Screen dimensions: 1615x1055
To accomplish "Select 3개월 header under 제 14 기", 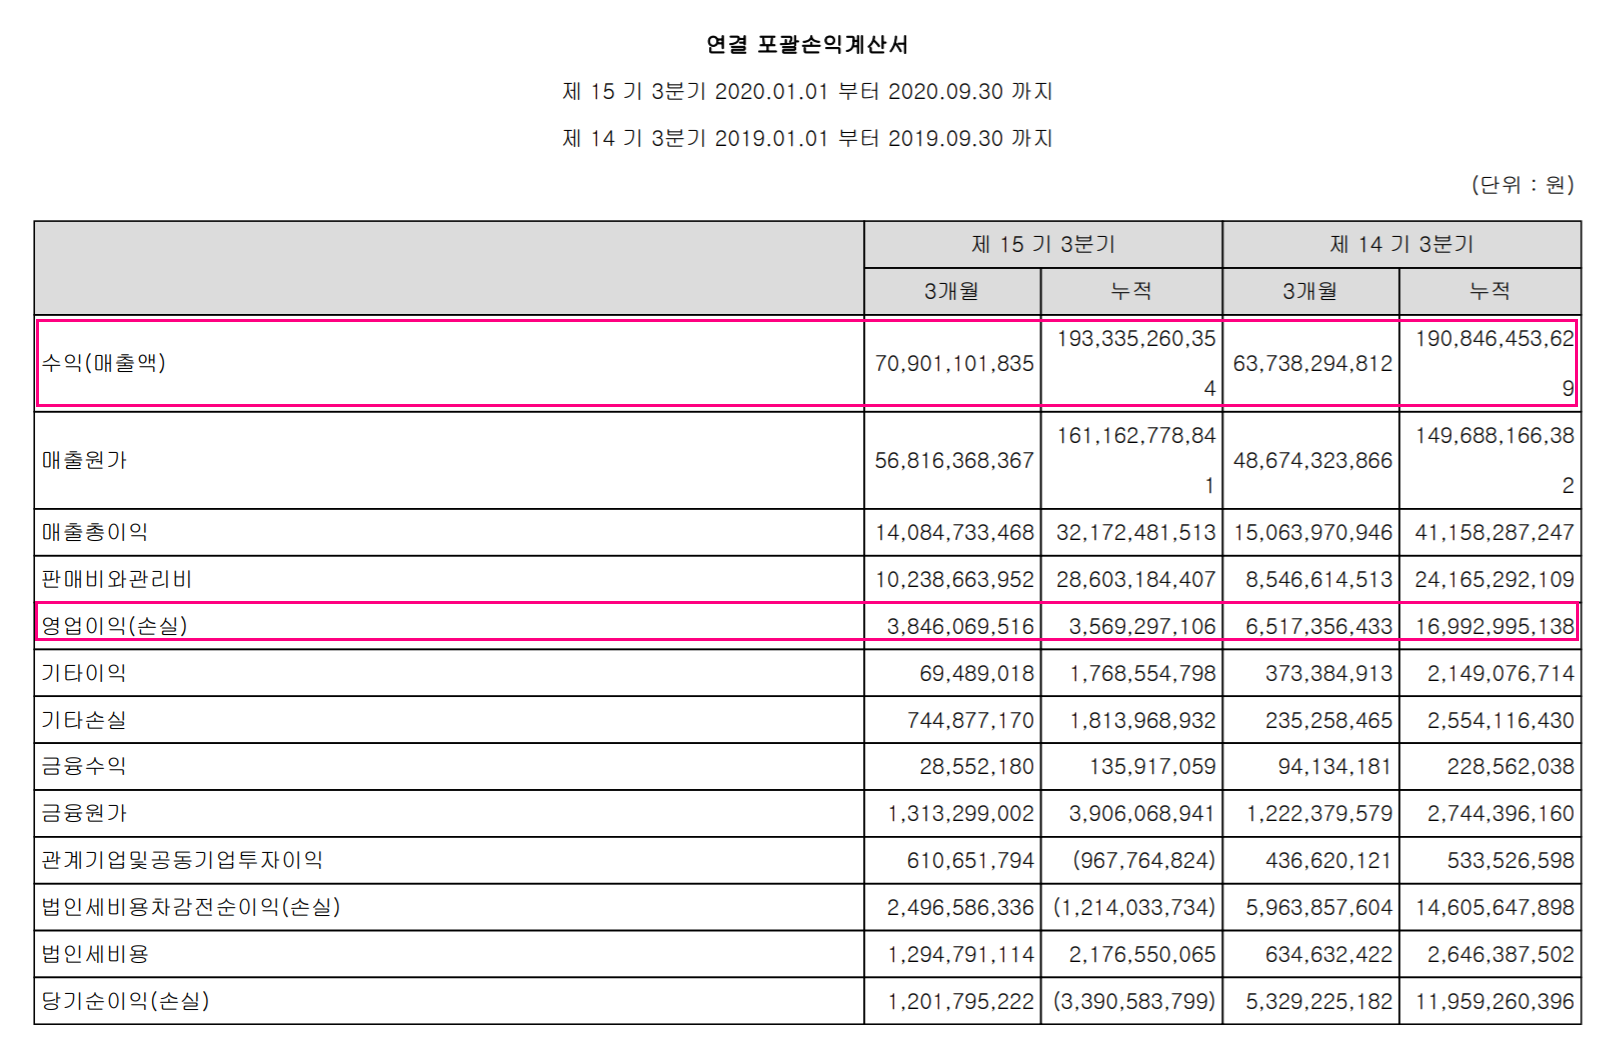I will (x=1310, y=291).
